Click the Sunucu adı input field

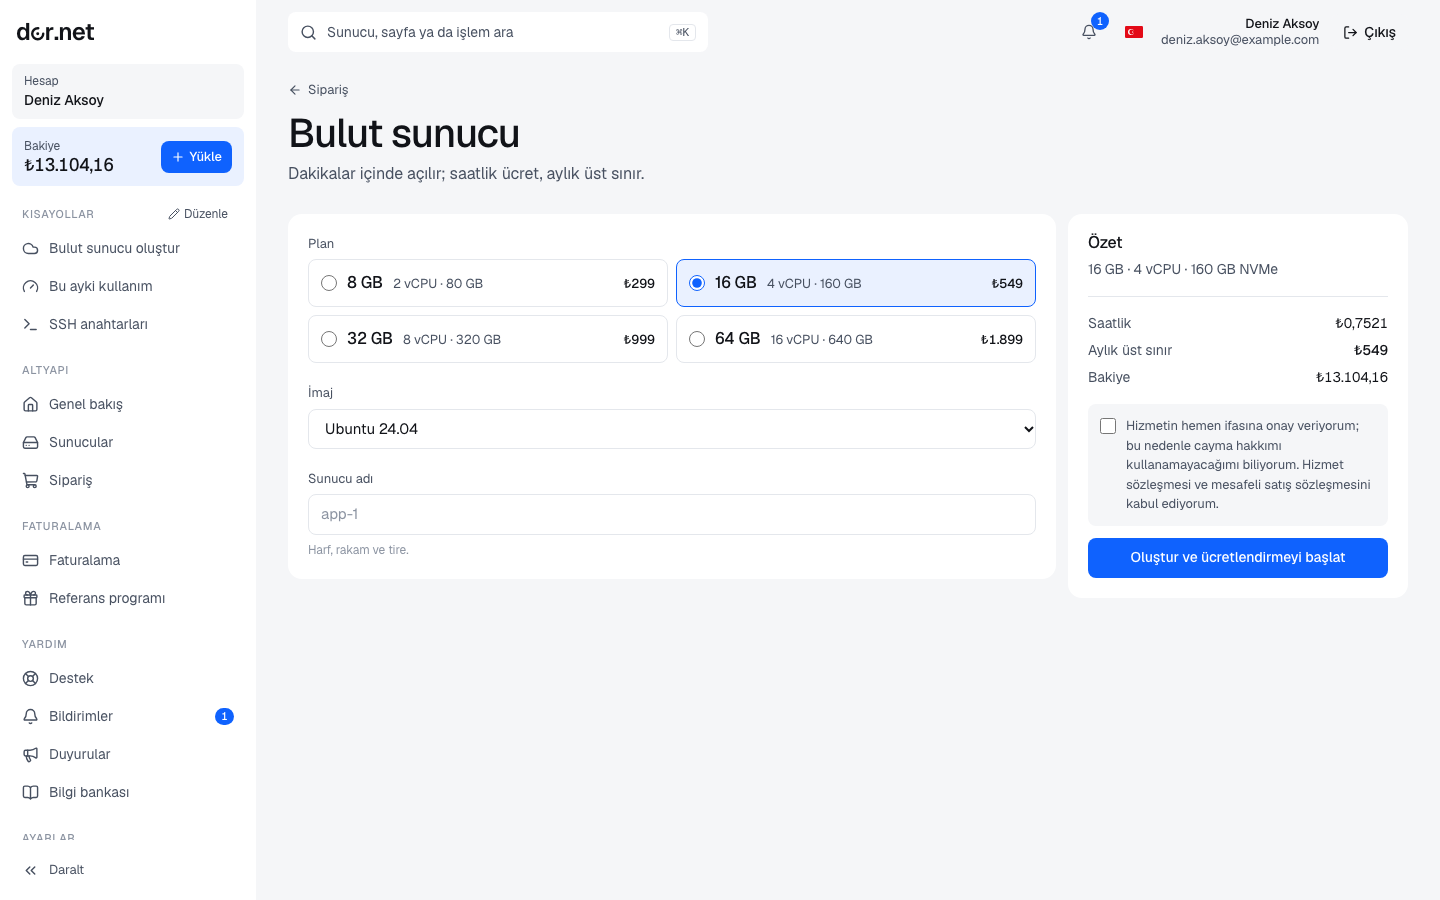click(x=672, y=514)
